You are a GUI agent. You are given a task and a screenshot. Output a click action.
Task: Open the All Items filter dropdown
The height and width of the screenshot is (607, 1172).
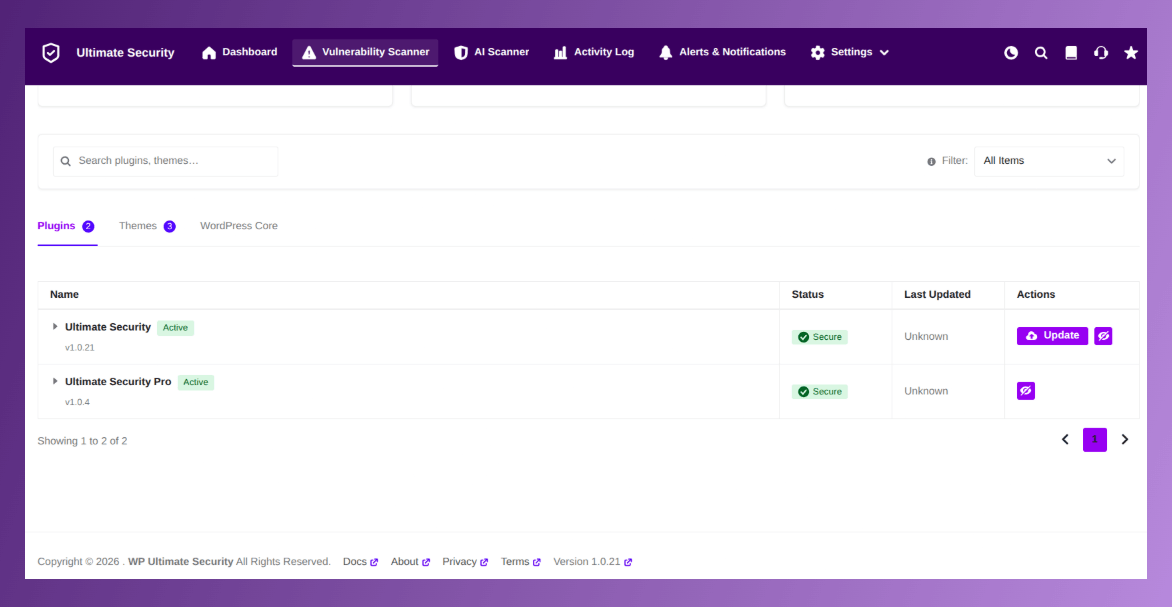[x=1049, y=161]
